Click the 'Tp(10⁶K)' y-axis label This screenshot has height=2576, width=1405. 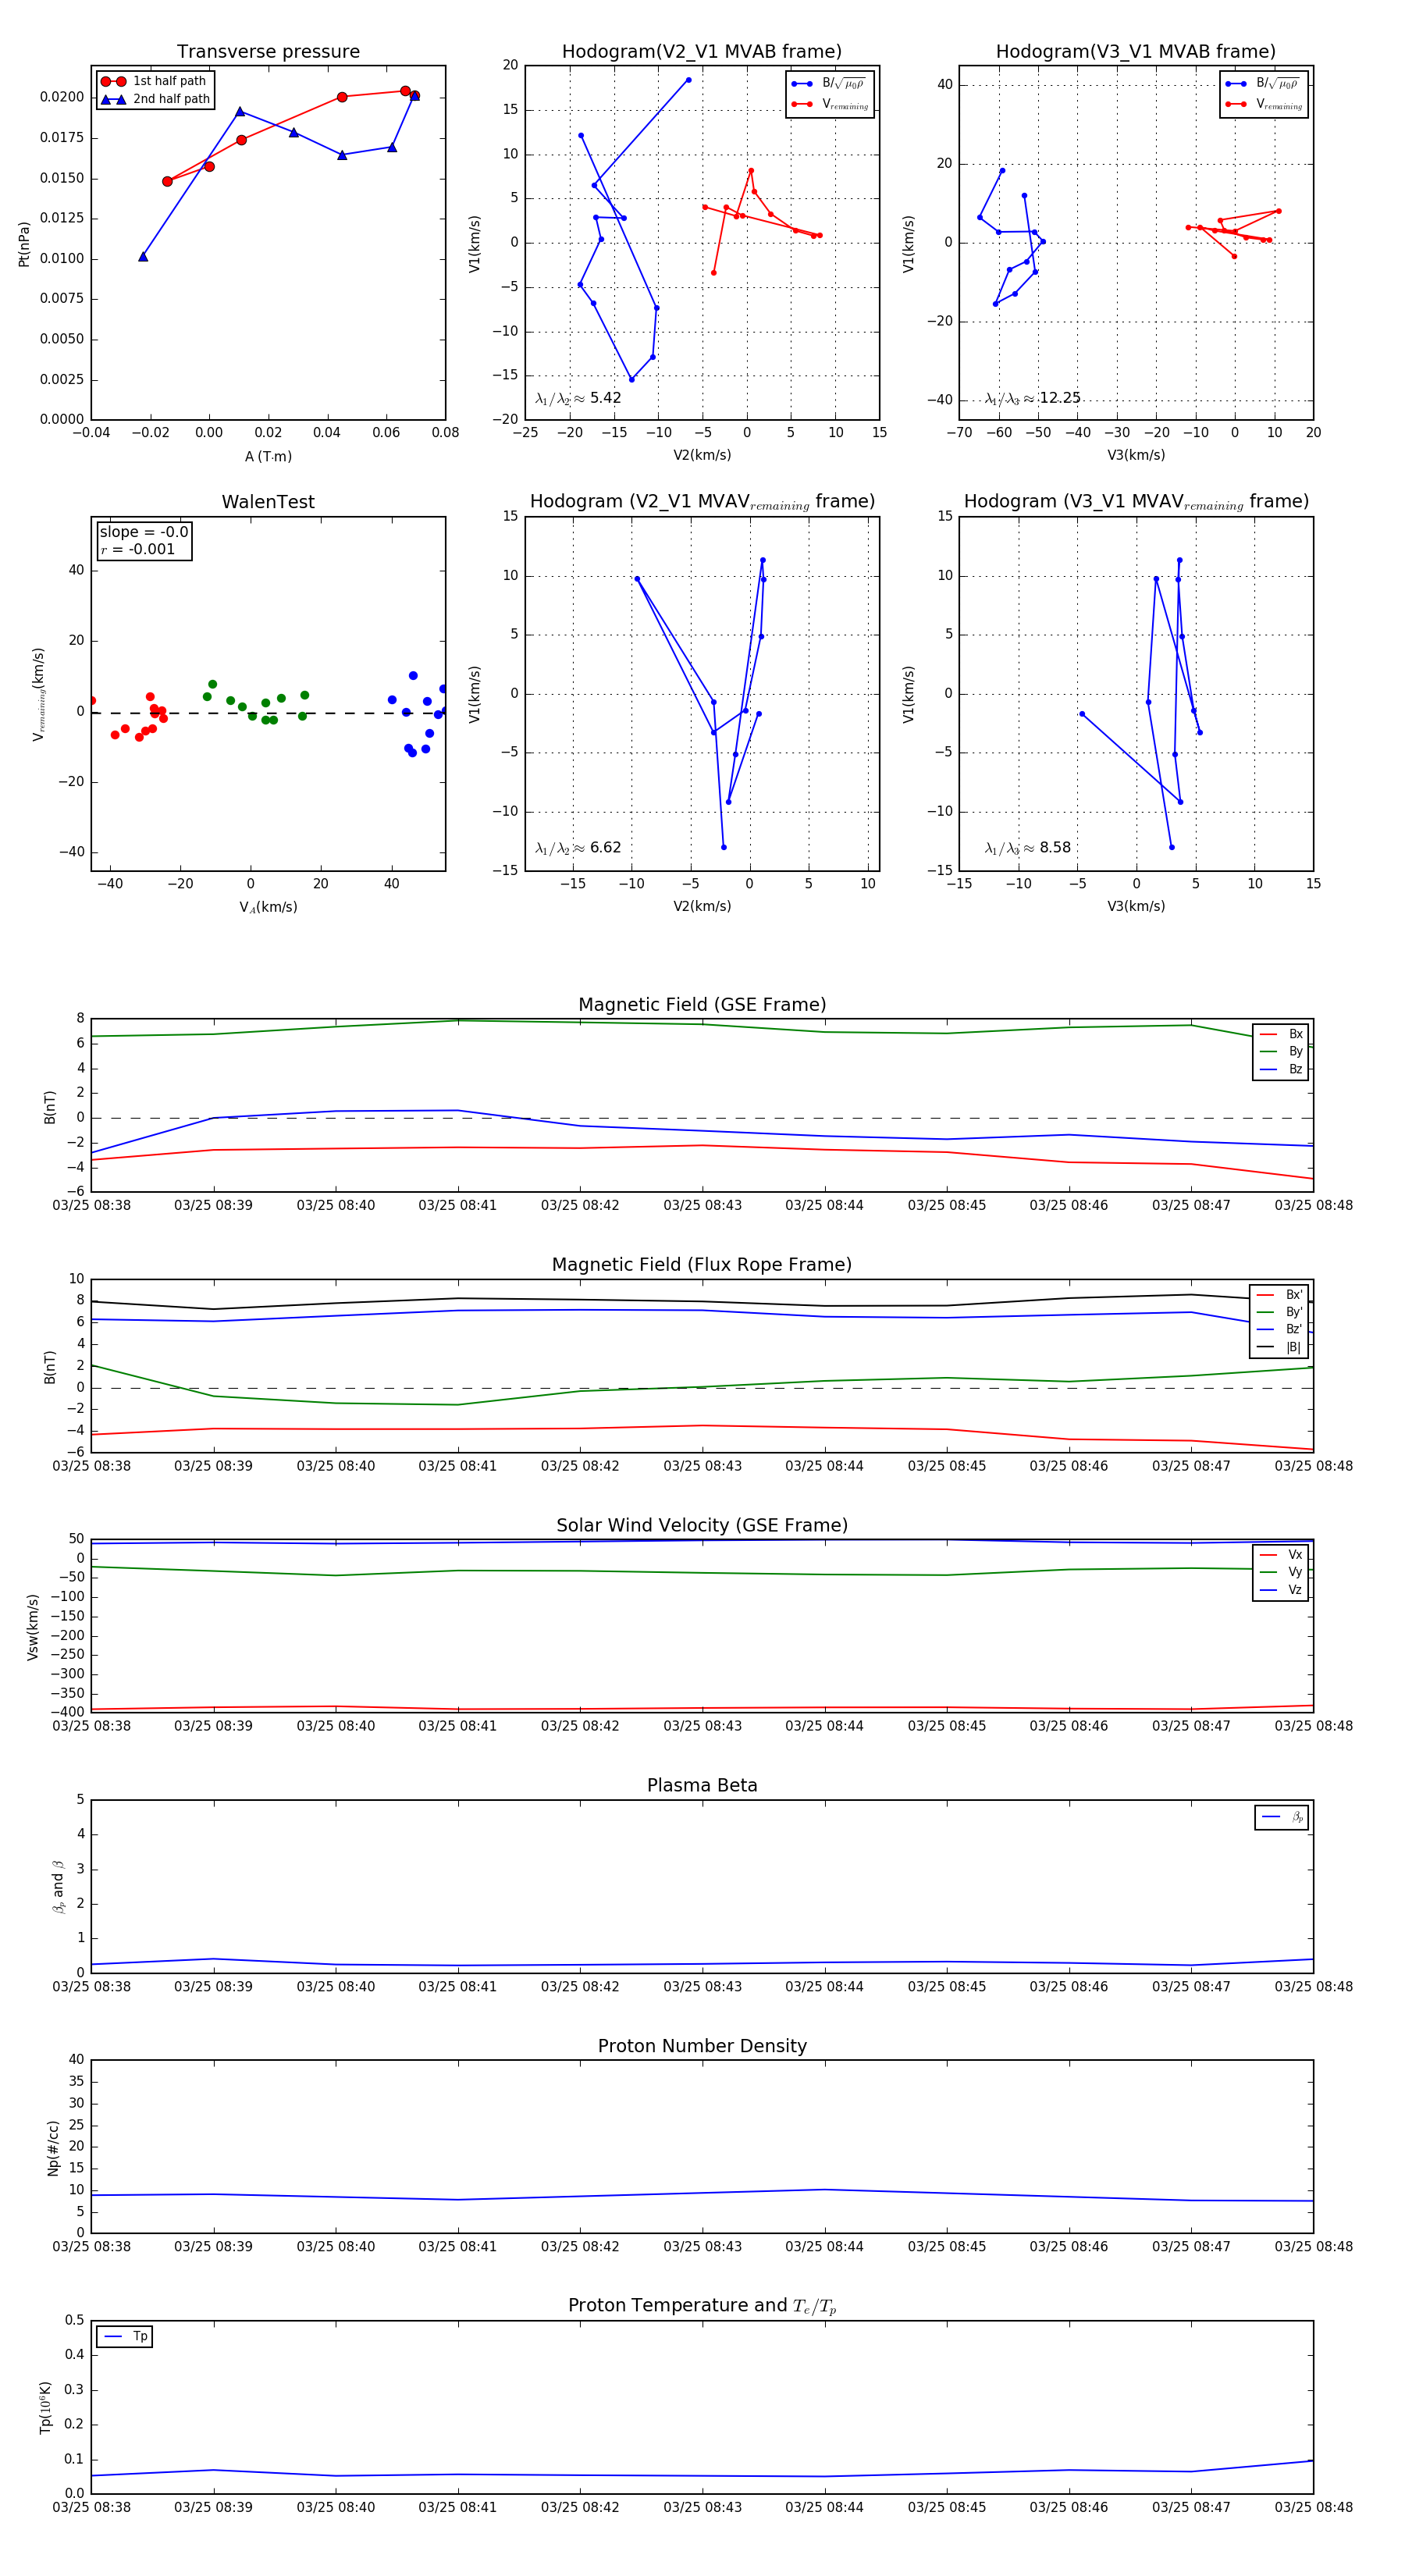point(45,2407)
